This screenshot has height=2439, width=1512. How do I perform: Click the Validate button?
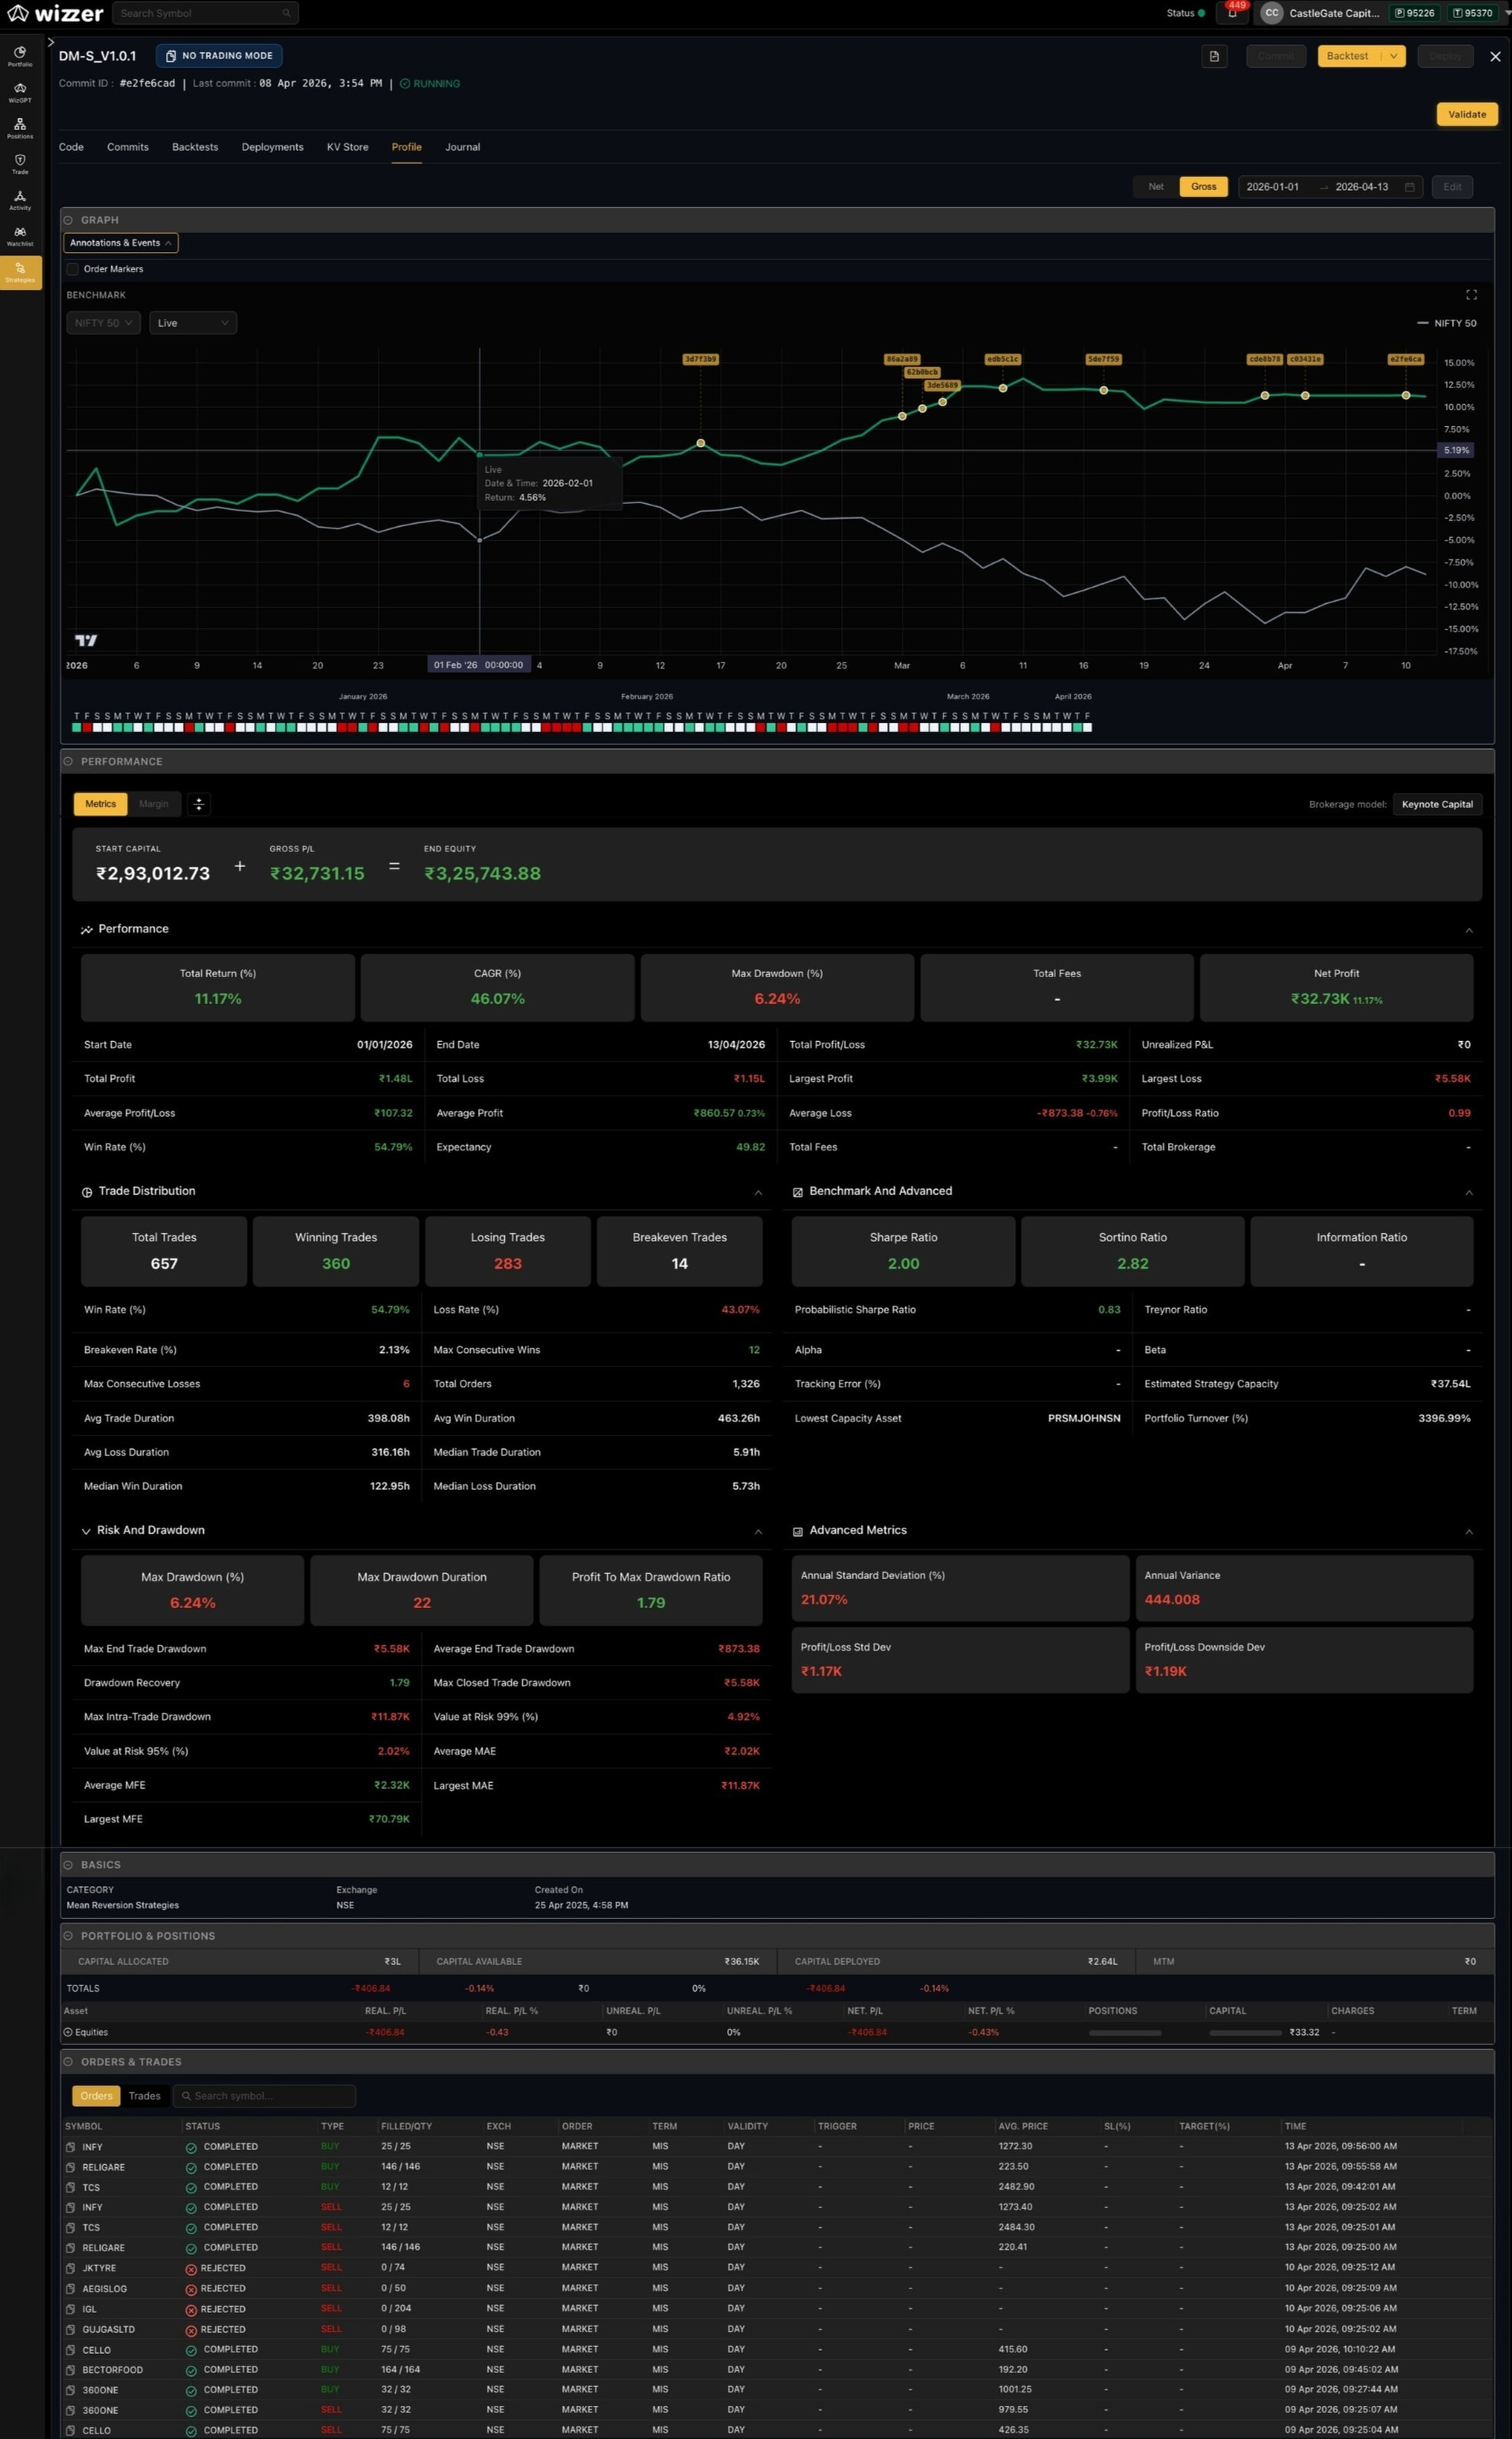click(1467, 114)
